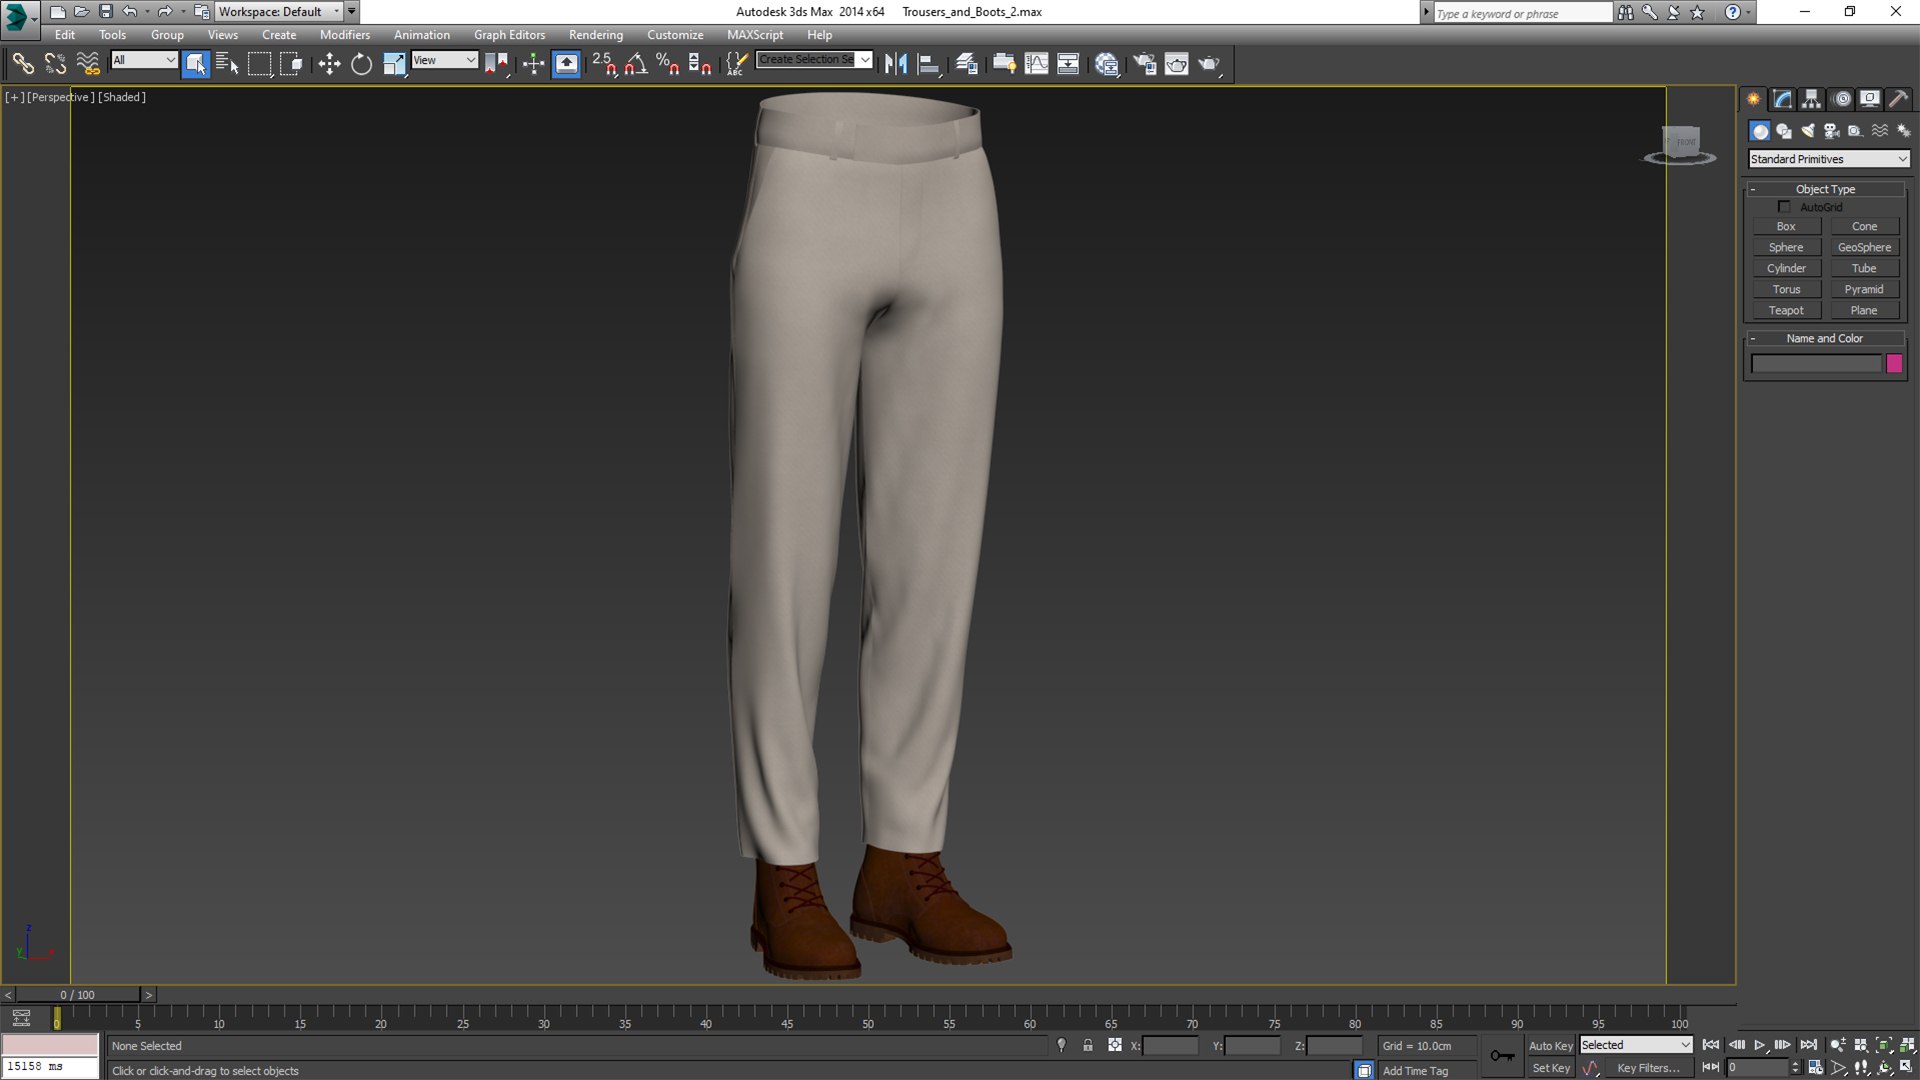Click the Render Production teapot icon
The height and width of the screenshot is (1080, 1920).
pyautogui.click(x=1210, y=64)
